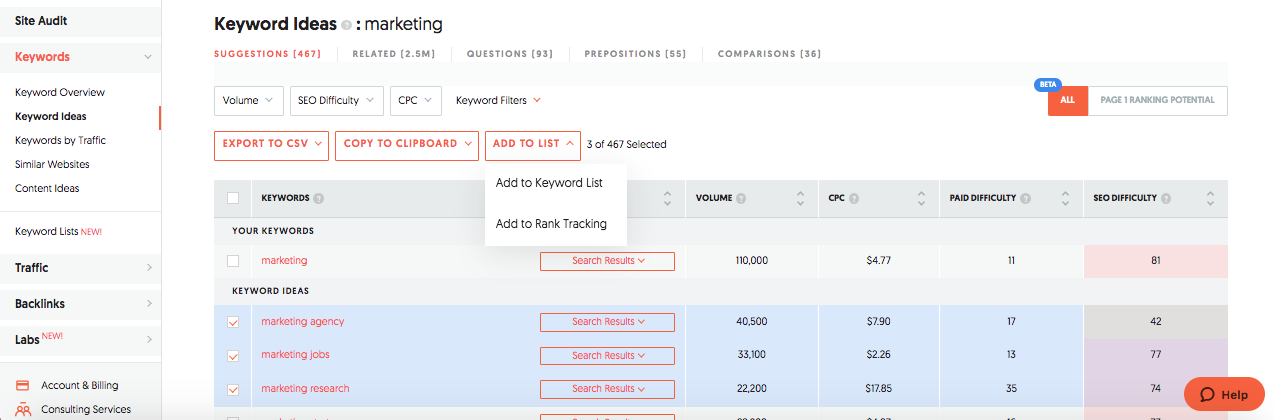Select Page 1 Ranking Potential view
The height and width of the screenshot is (420, 1274).
(x=1157, y=100)
